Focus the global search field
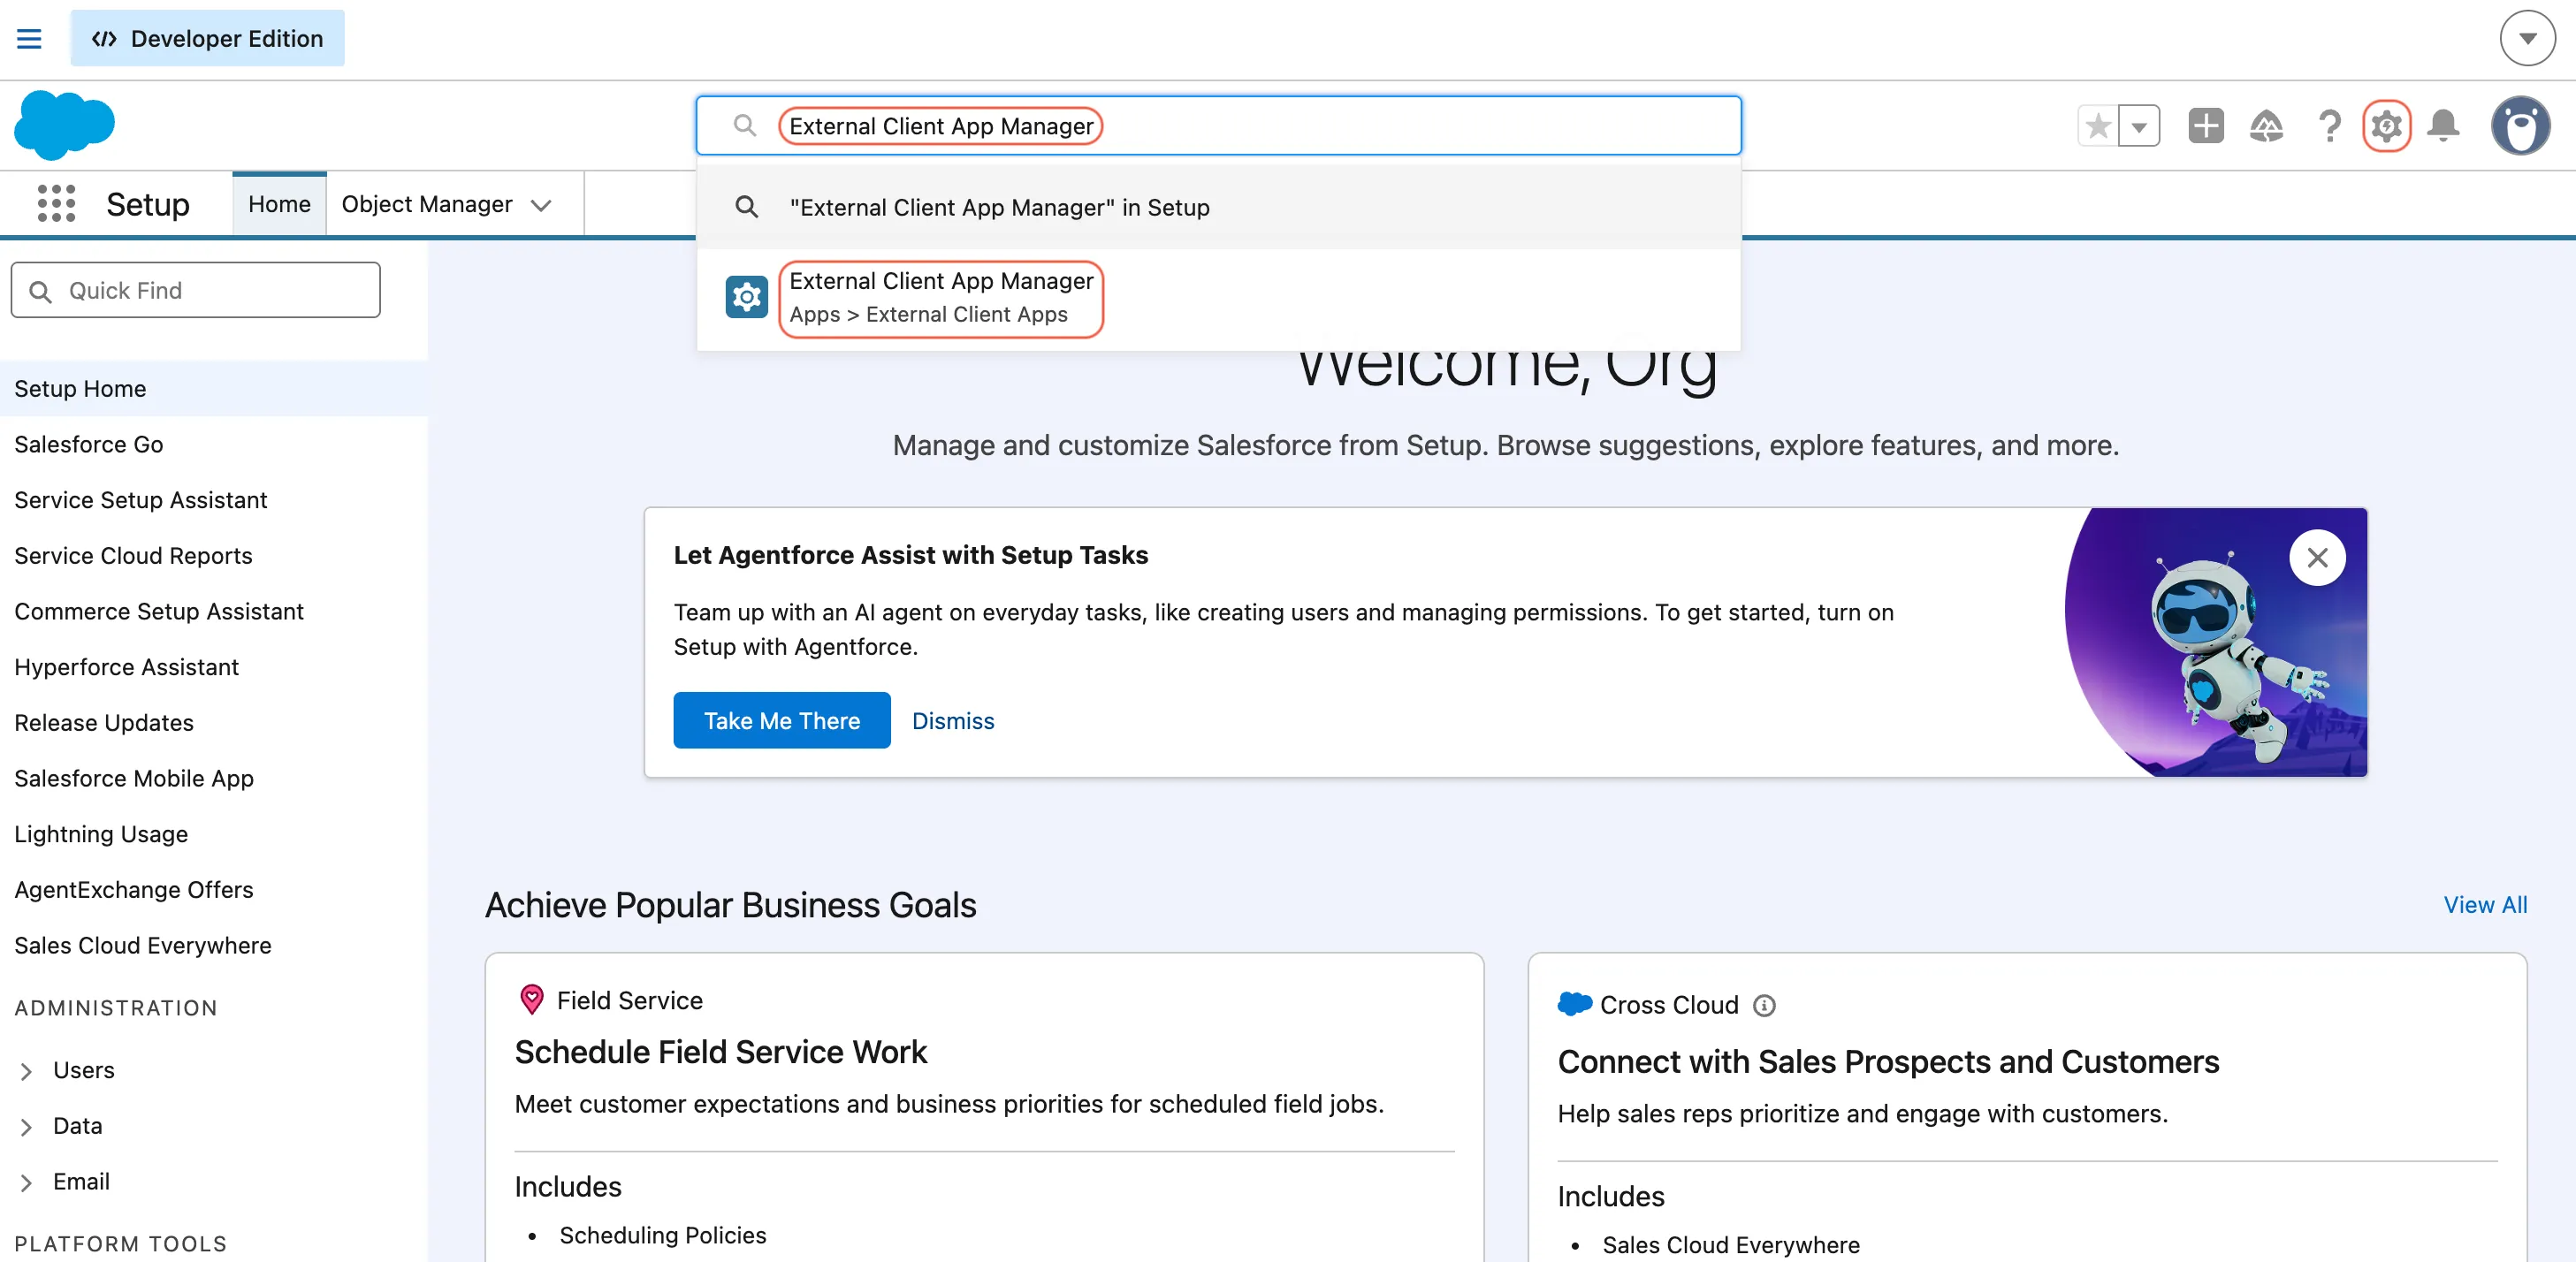 (1218, 126)
